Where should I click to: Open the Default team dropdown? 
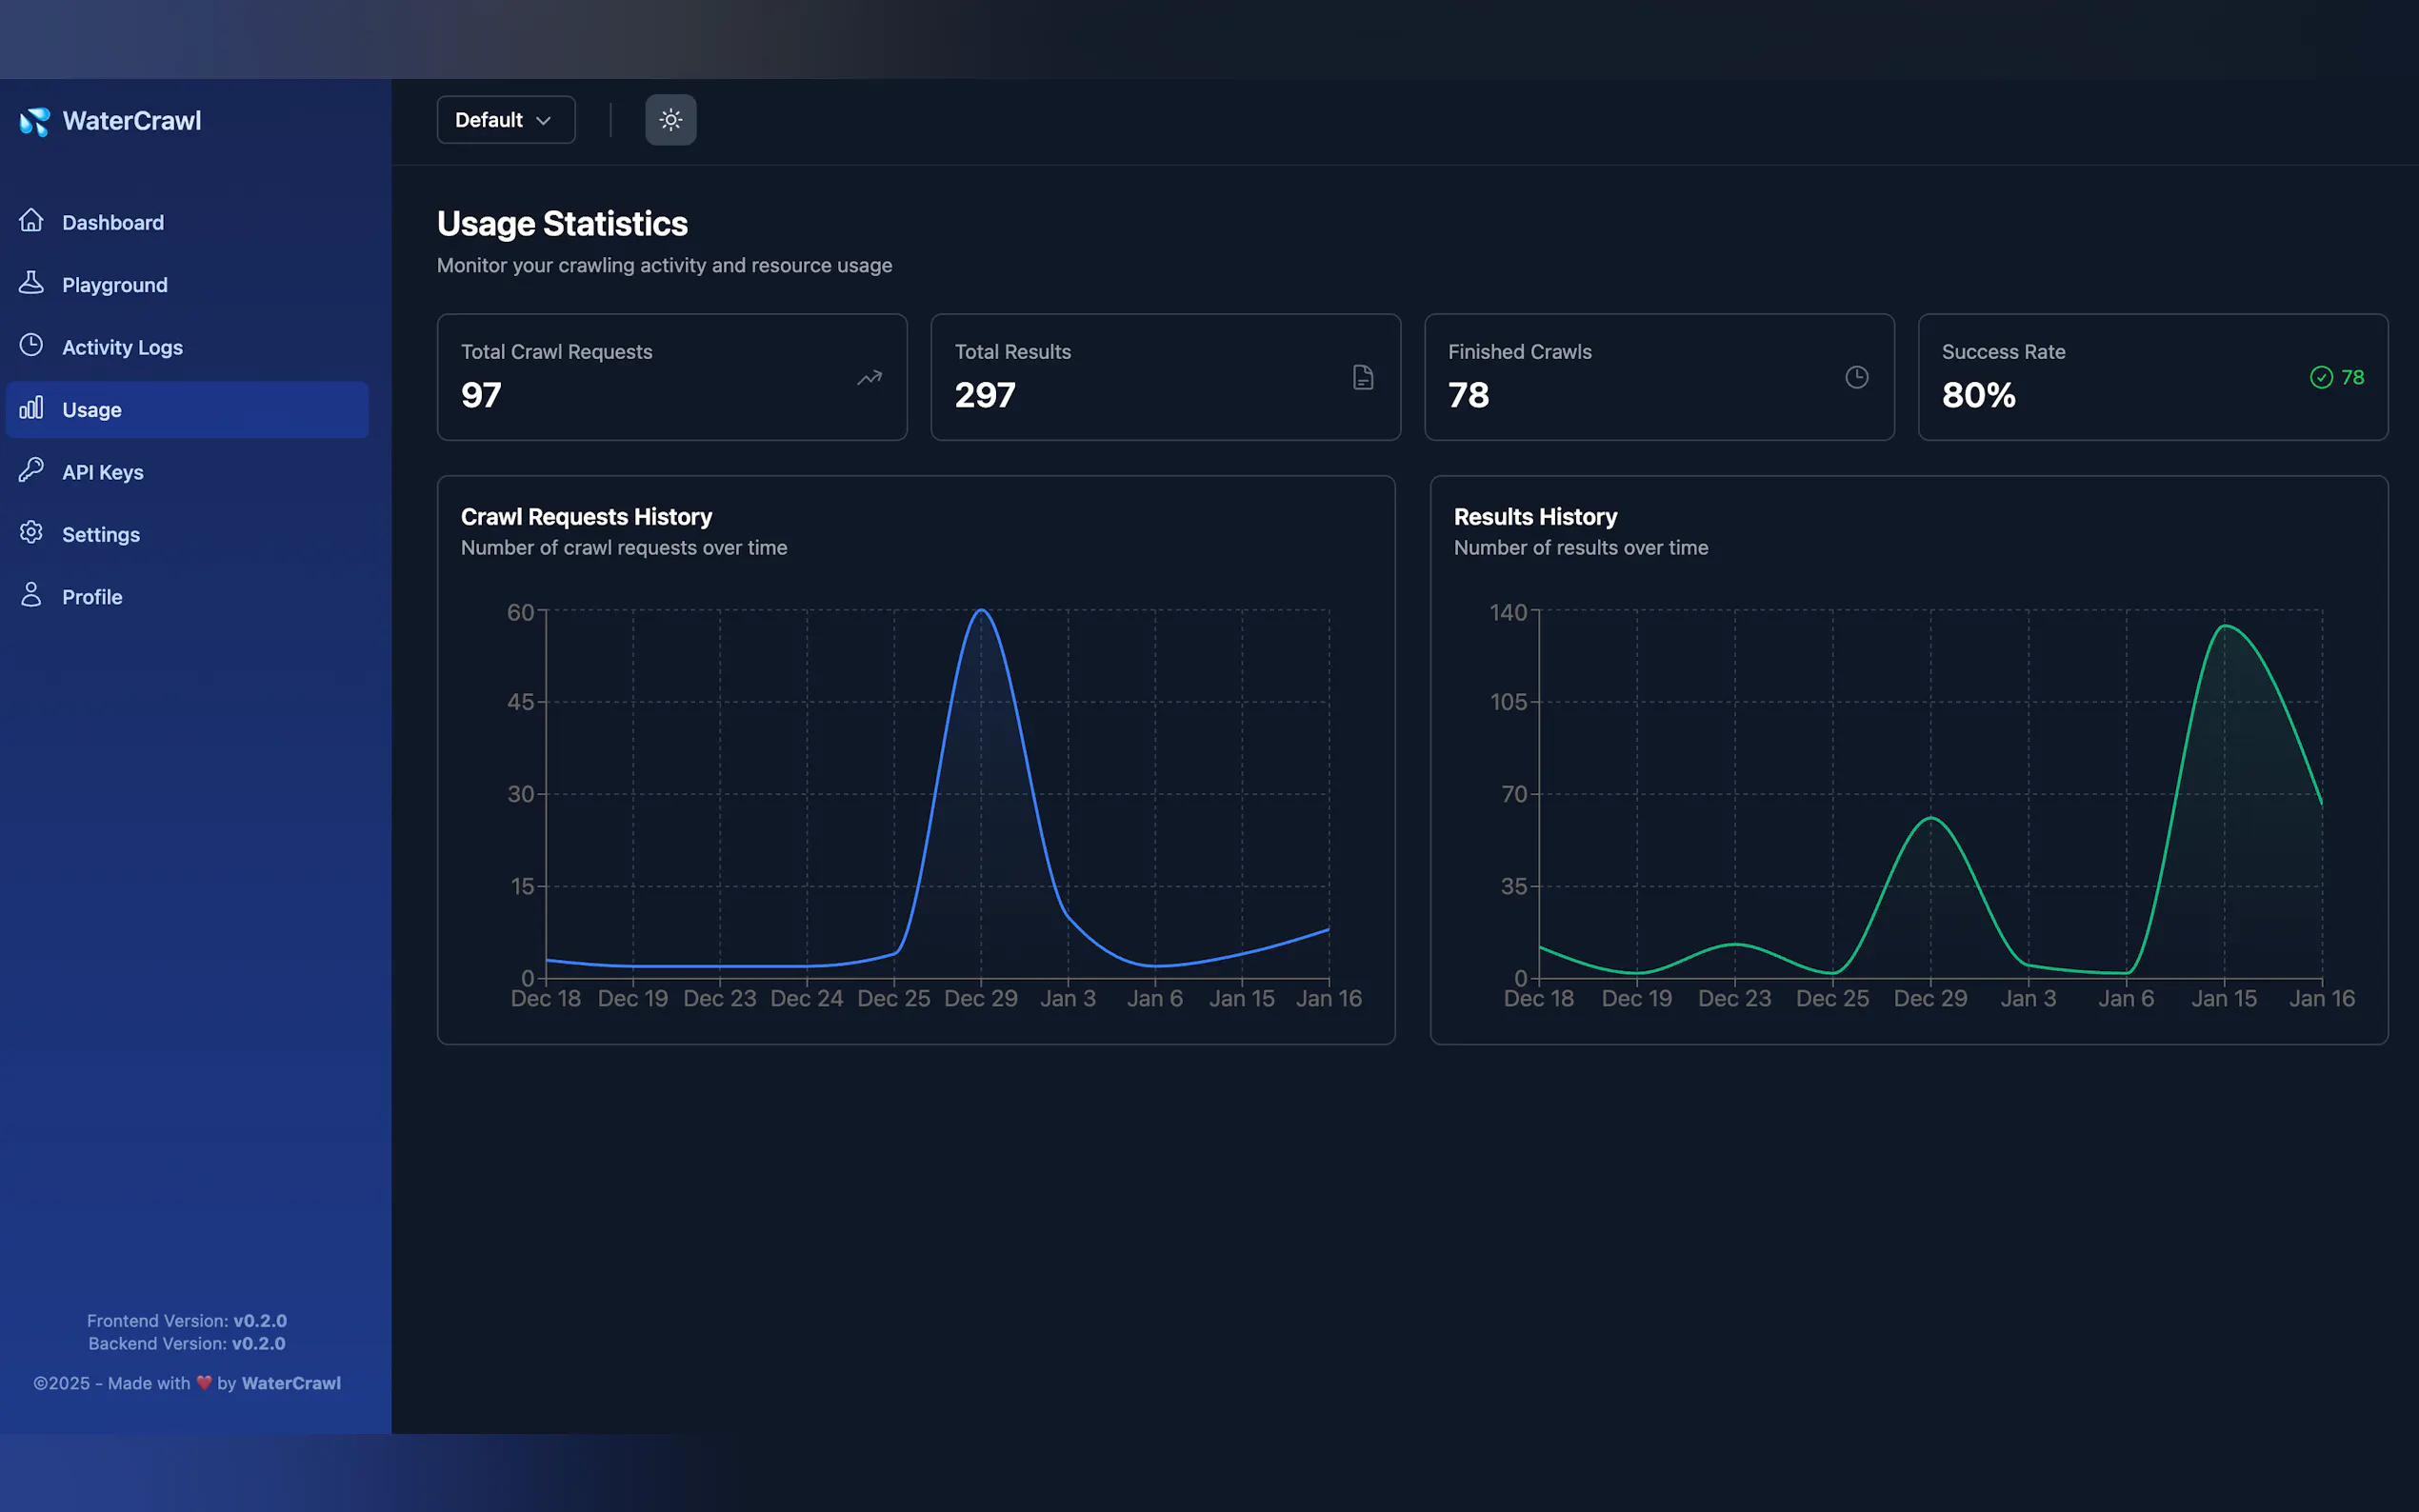pyautogui.click(x=505, y=120)
